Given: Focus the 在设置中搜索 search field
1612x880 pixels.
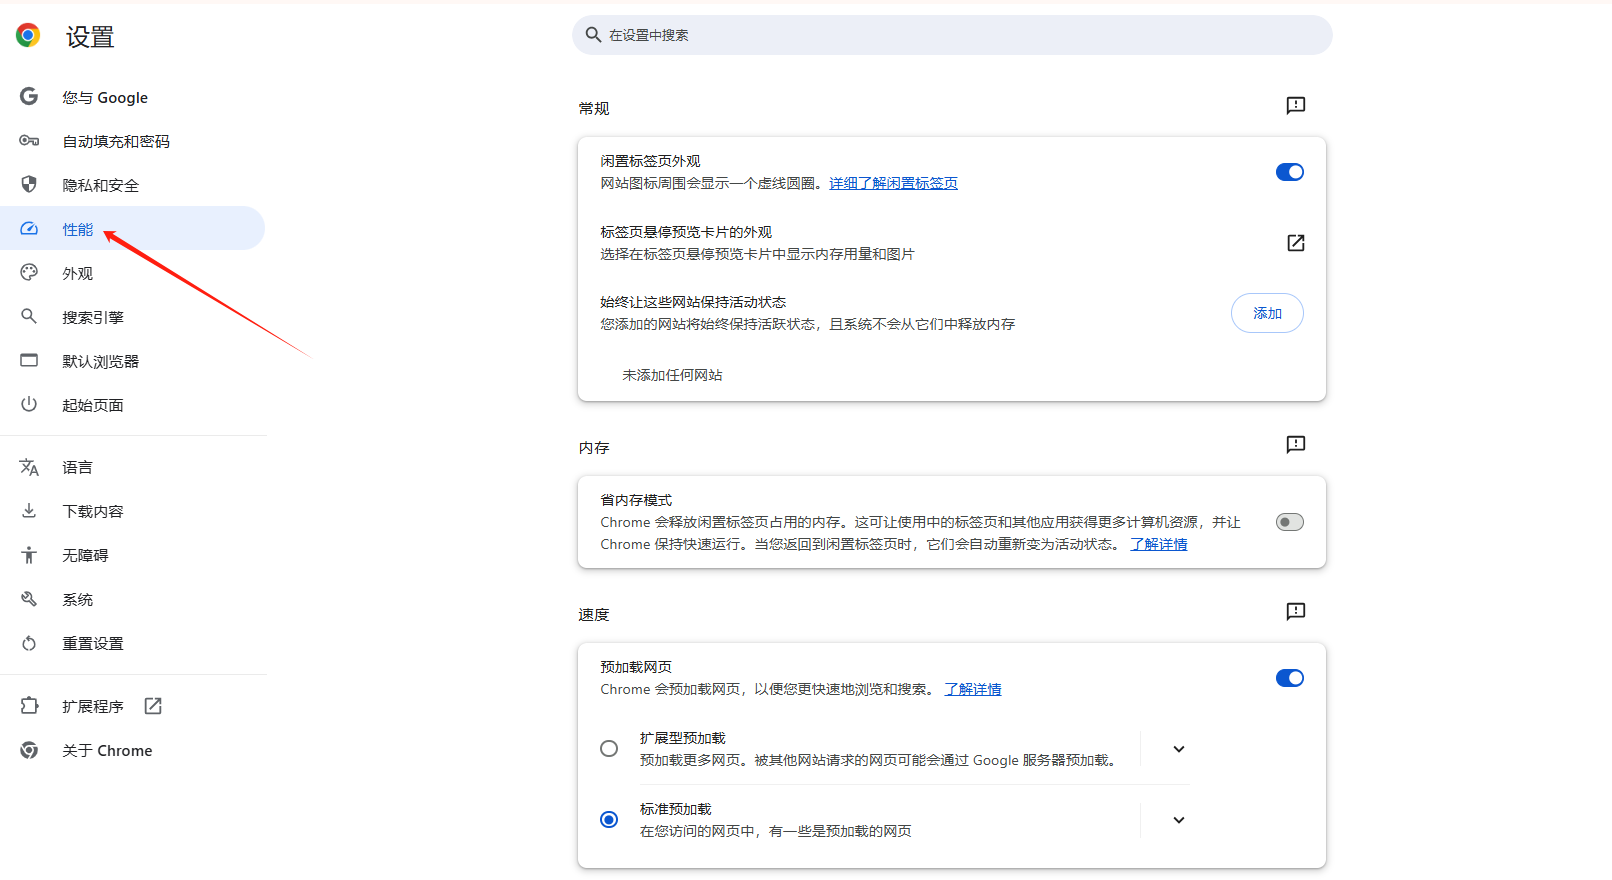Looking at the screenshot, I should pos(952,35).
